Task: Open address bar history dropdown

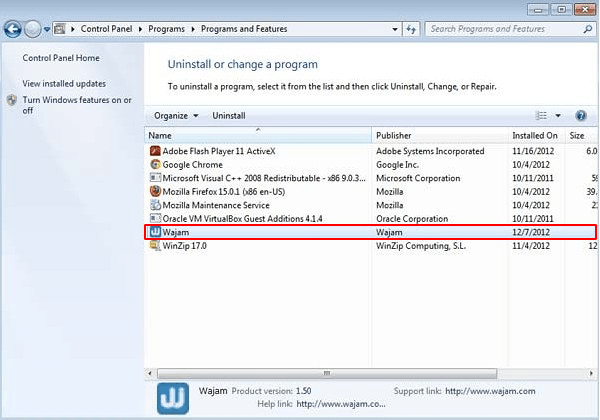Action: (395, 29)
